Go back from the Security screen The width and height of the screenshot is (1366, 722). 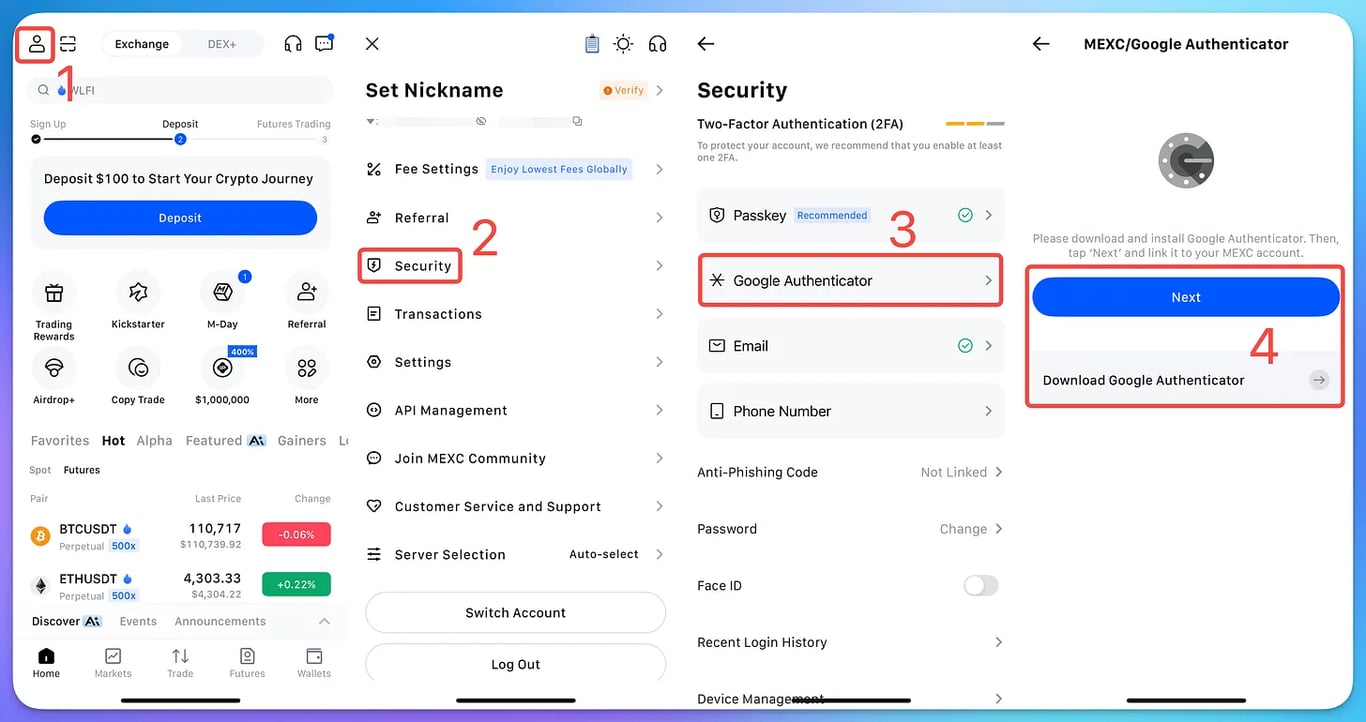(x=706, y=44)
